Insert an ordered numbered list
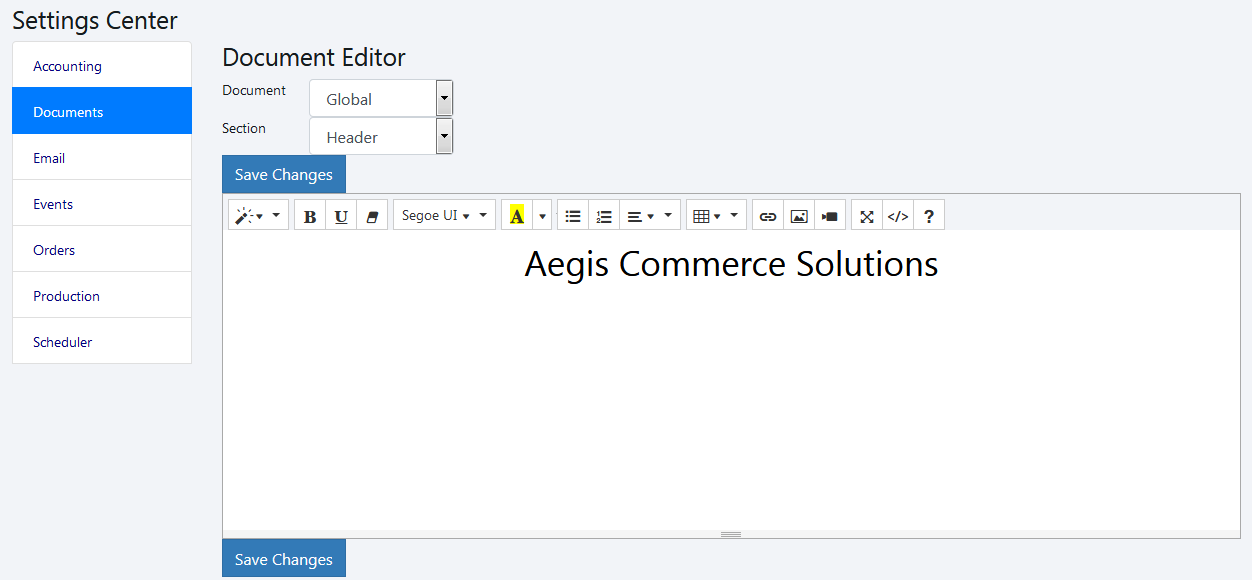The image size is (1252, 580). coord(604,216)
